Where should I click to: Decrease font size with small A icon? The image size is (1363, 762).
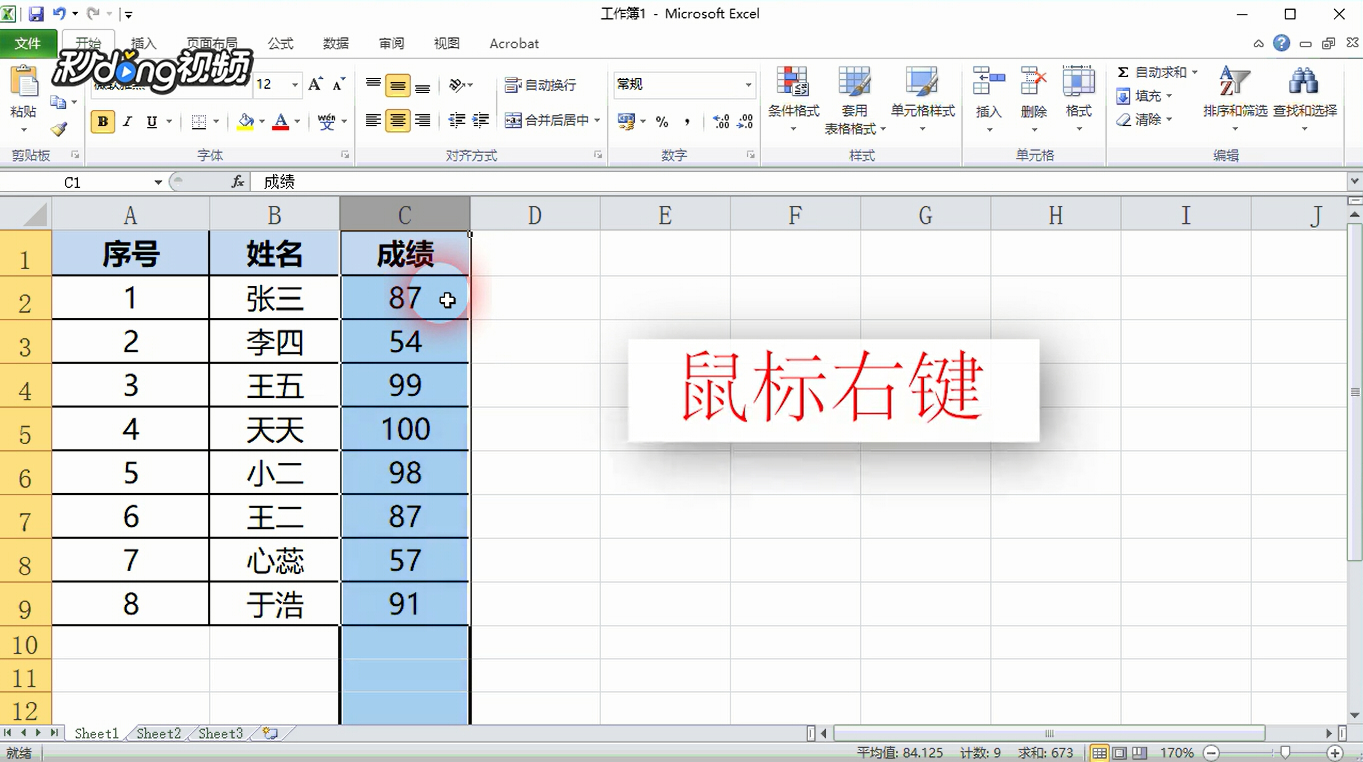(x=338, y=85)
